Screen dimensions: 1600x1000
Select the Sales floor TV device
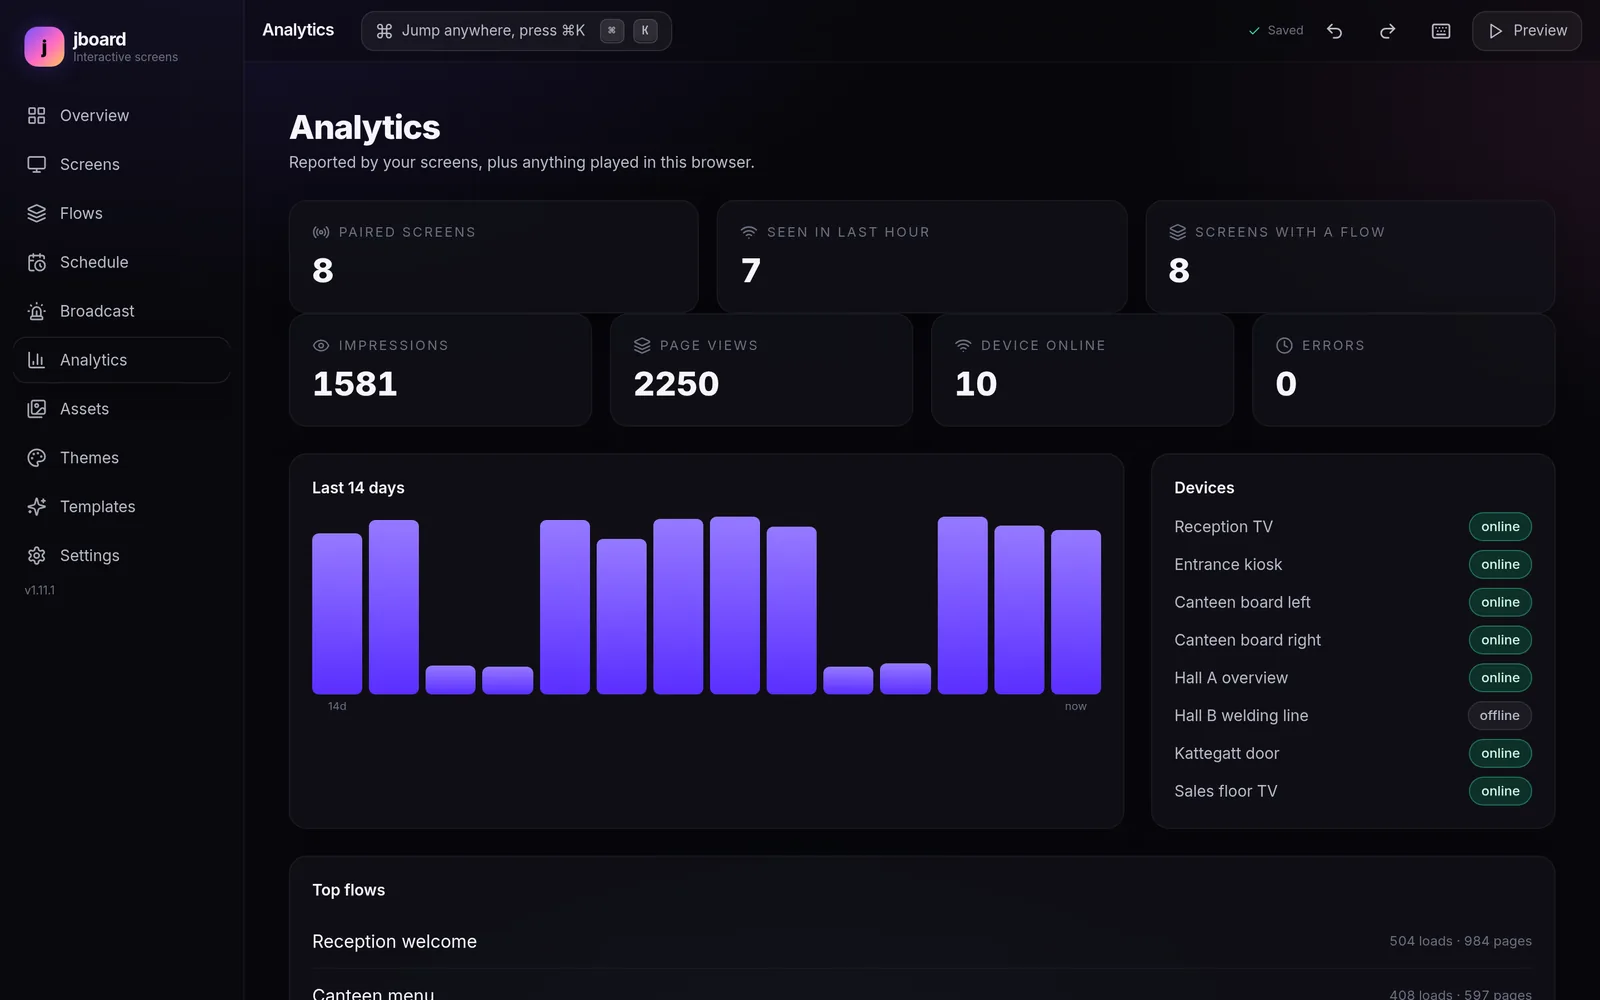pos(1353,791)
